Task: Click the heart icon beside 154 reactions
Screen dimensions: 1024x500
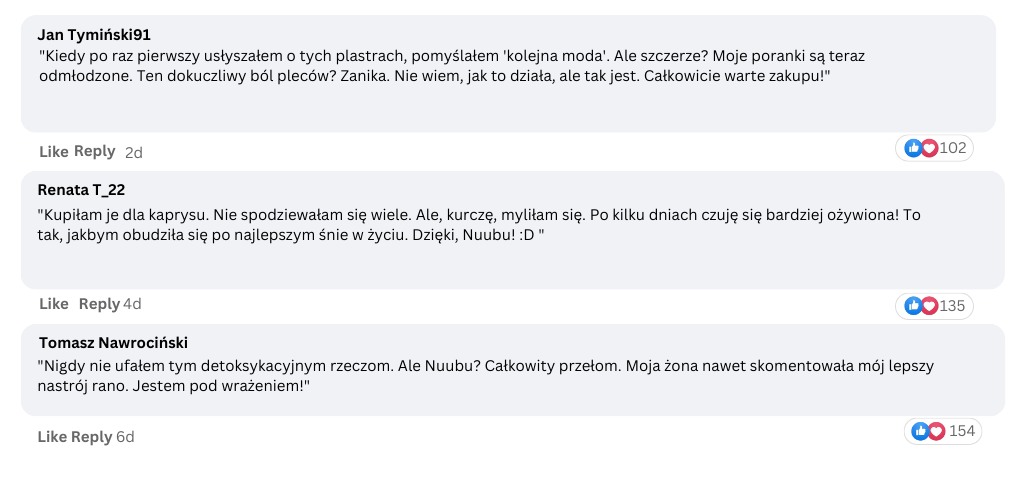Action: (937, 431)
